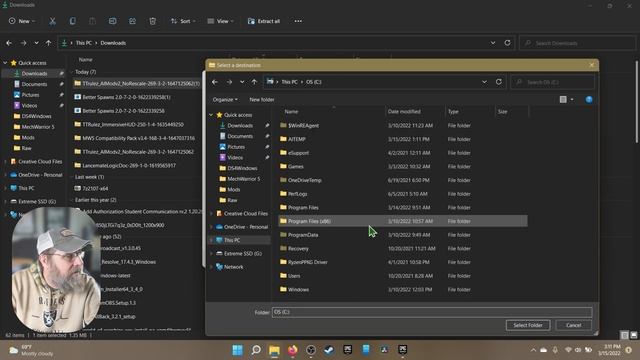Select OneDrive - Personal in Explorer sidebar
Screen dimensions: 640x360
point(40,175)
